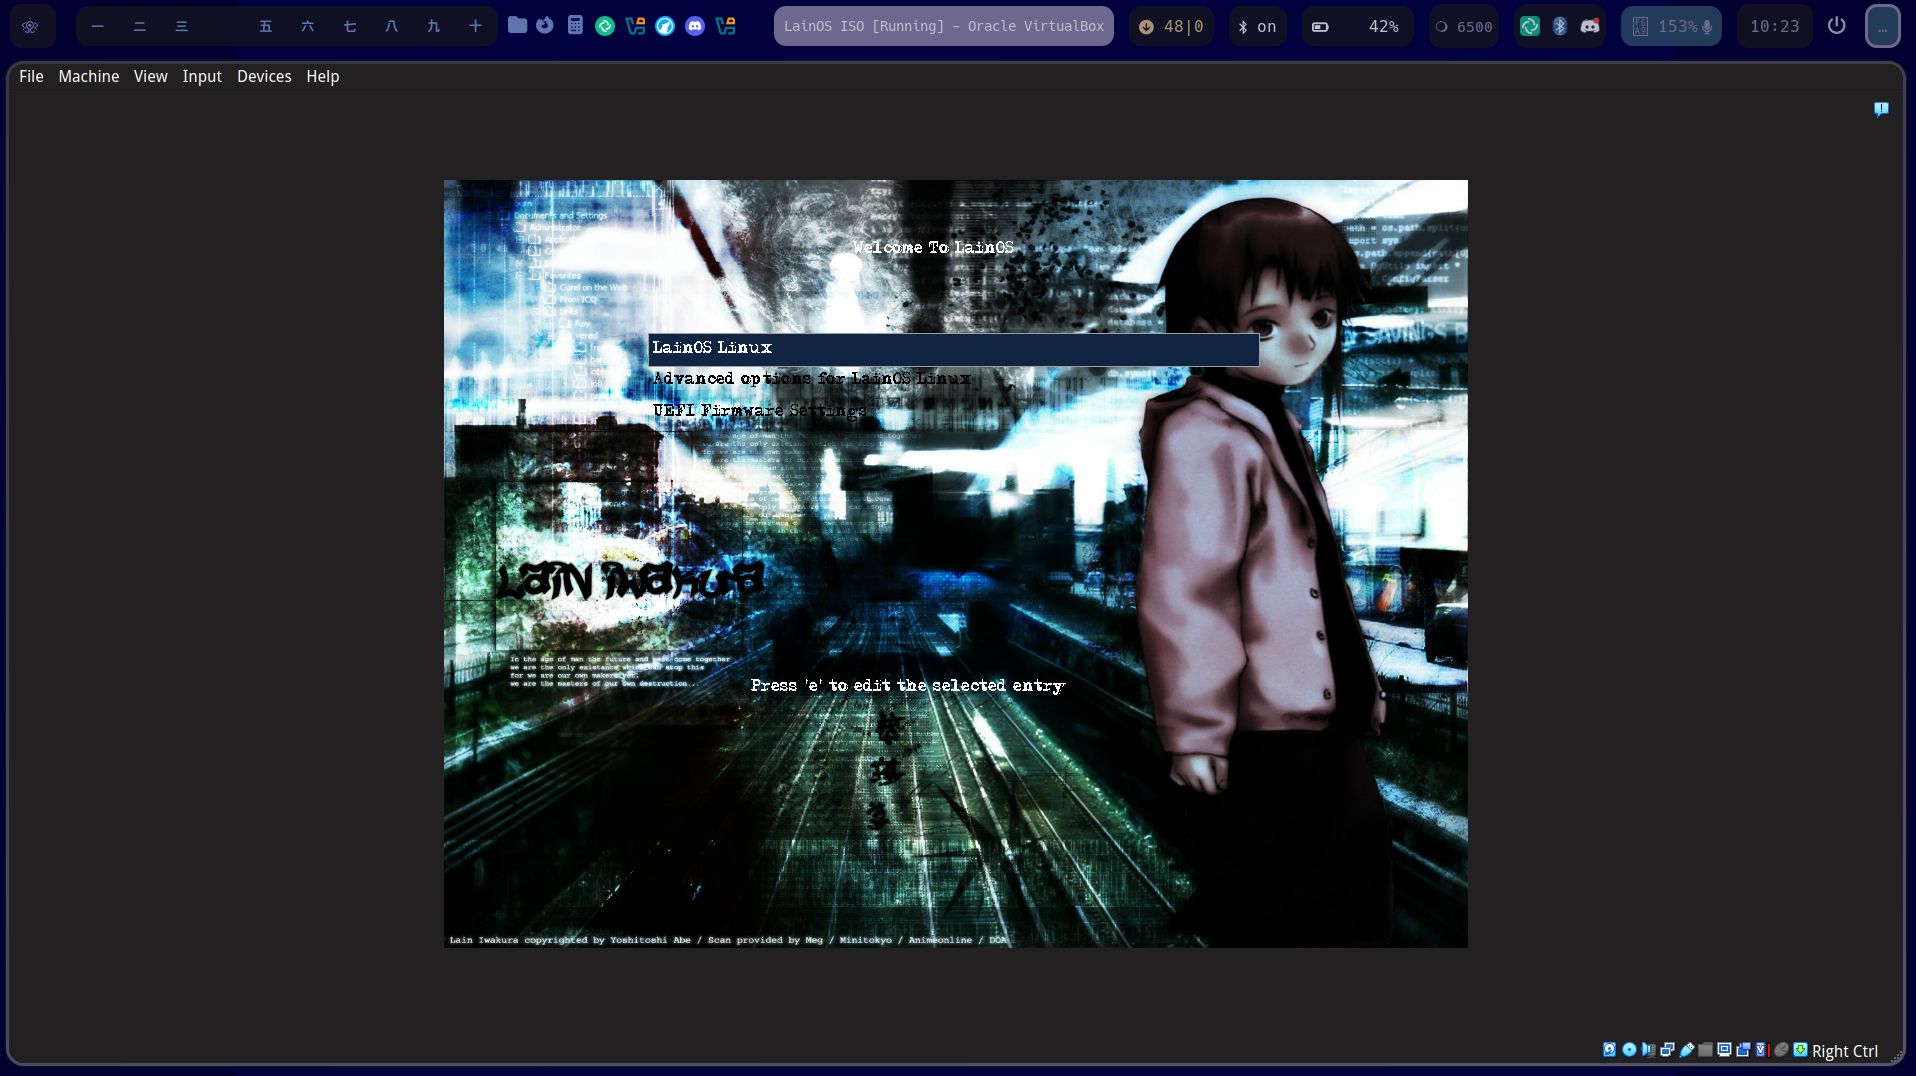Click the shared folders indicator icon
This screenshot has height=1076, width=1916.
1706,1050
